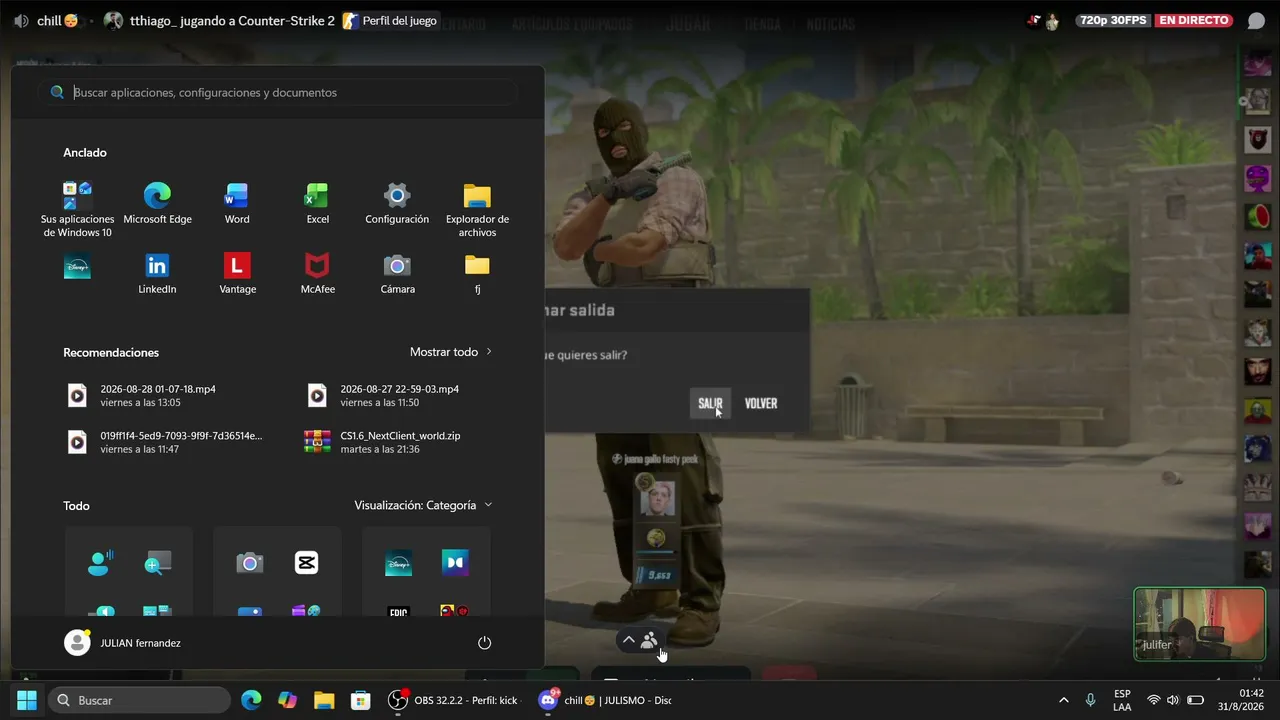1280x720 pixels.
Task: Open the stream chat bubble icon
Action: [x=1256, y=21]
